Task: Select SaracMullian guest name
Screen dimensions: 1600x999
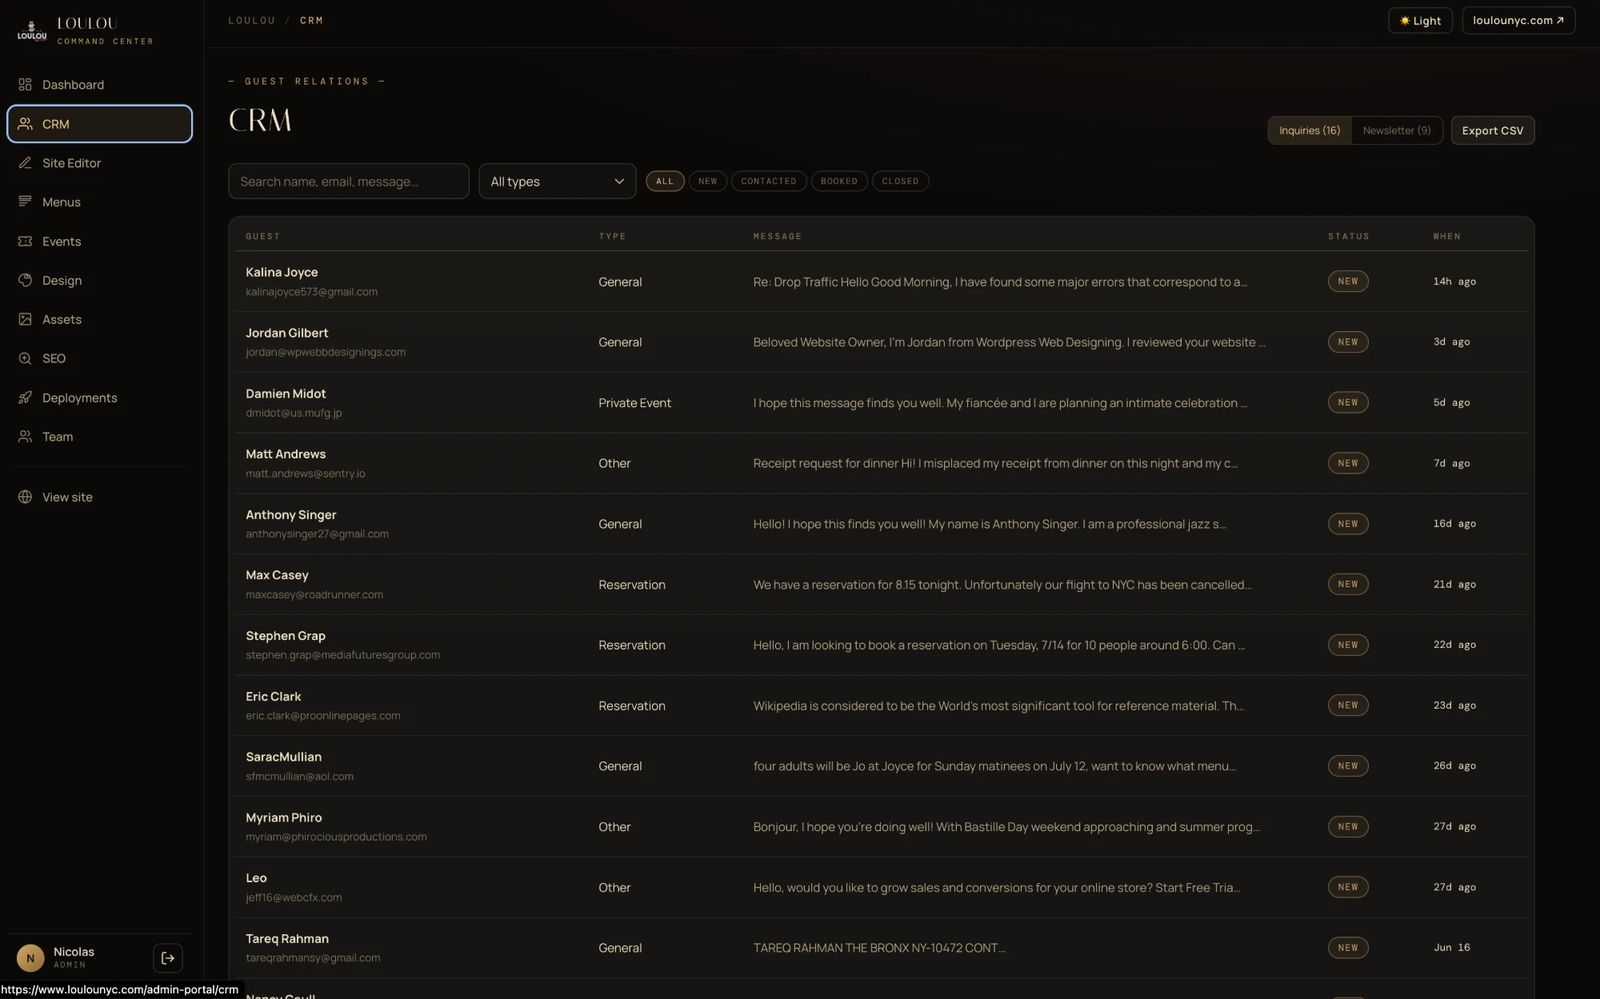Action: tap(284, 757)
